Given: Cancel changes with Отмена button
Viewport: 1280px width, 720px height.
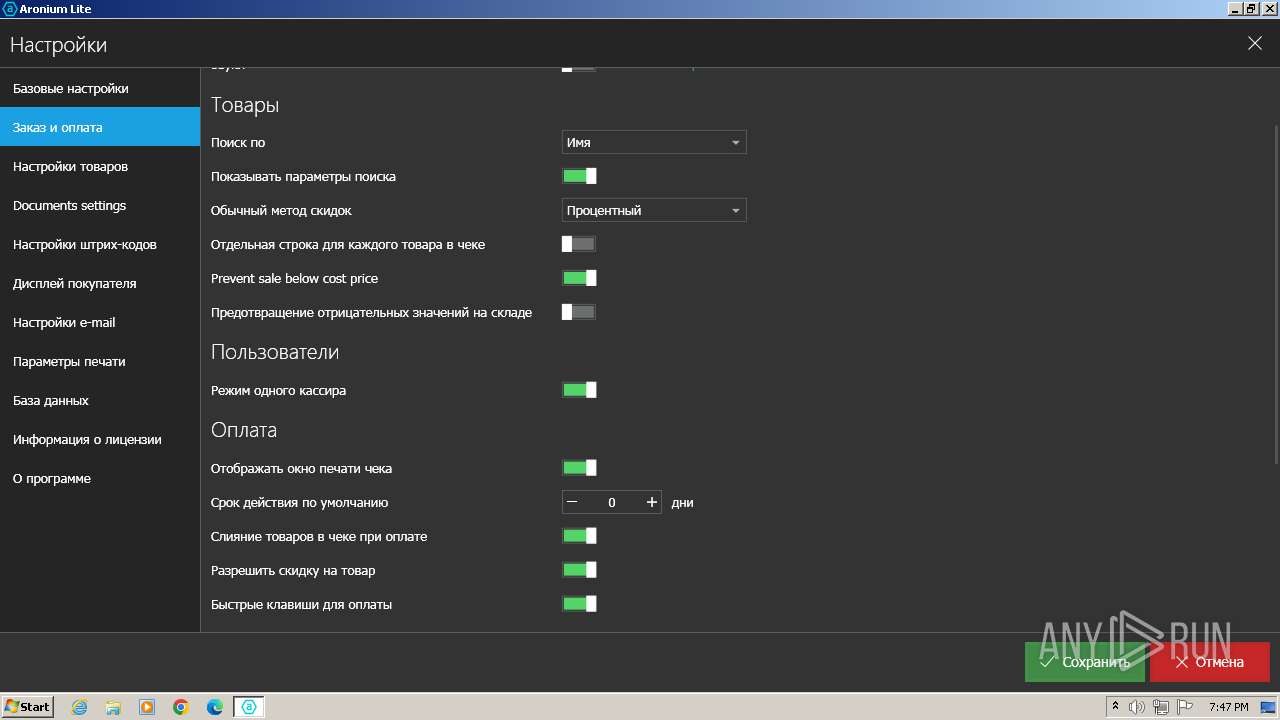Looking at the screenshot, I should point(1209,662).
